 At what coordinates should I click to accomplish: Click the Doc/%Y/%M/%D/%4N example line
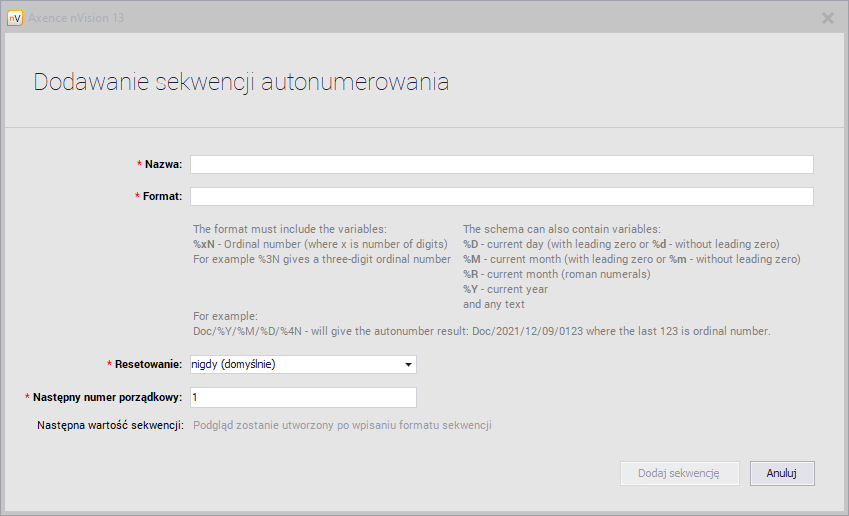(x=481, y=331)
